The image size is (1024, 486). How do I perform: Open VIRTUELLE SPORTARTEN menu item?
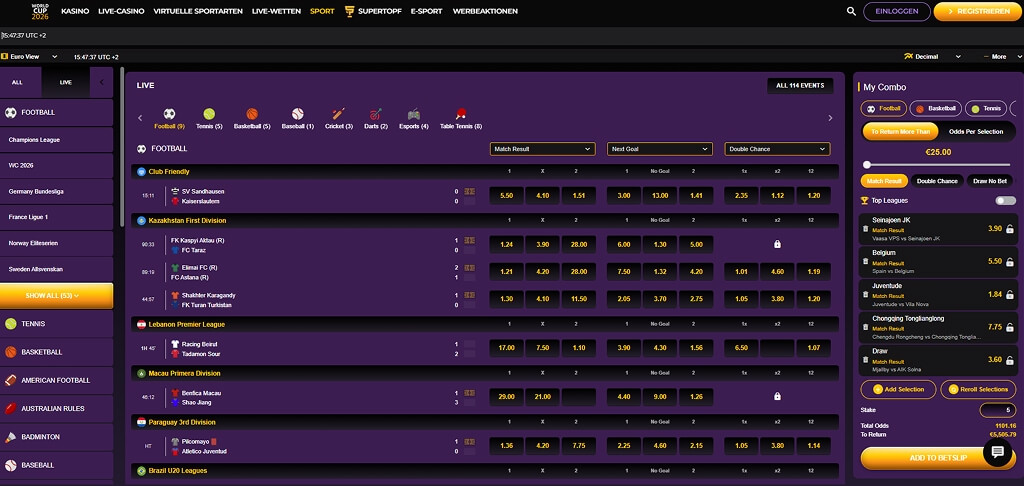coord(198,11)
